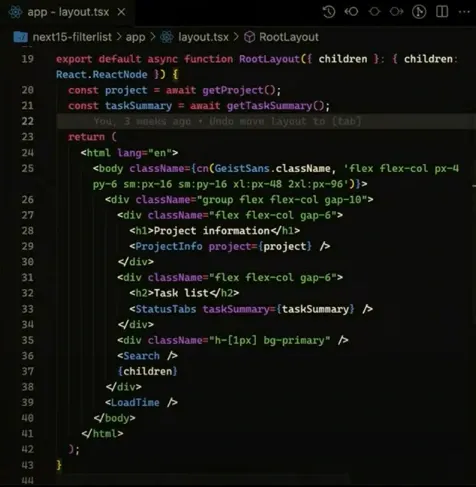
Task: Open the layout.tsx breadcrumb
Action: pos(203,37)
